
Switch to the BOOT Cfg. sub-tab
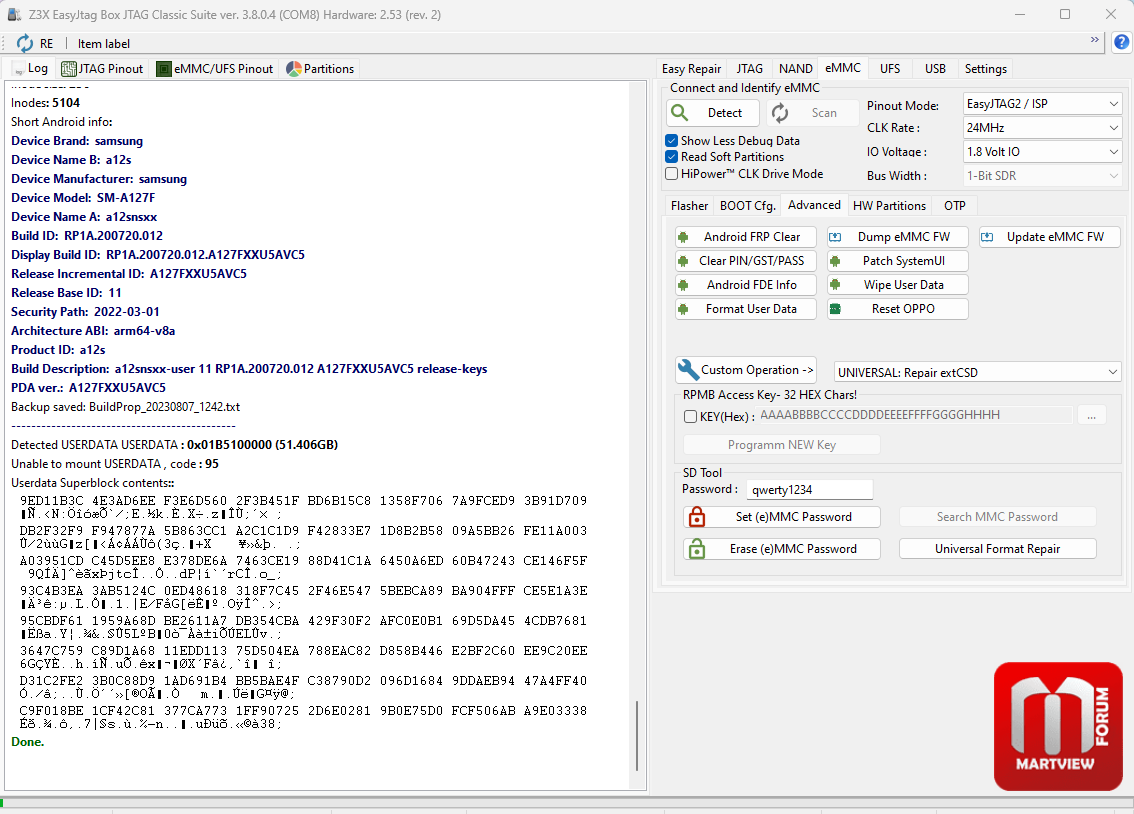click(x=748, y=206)
